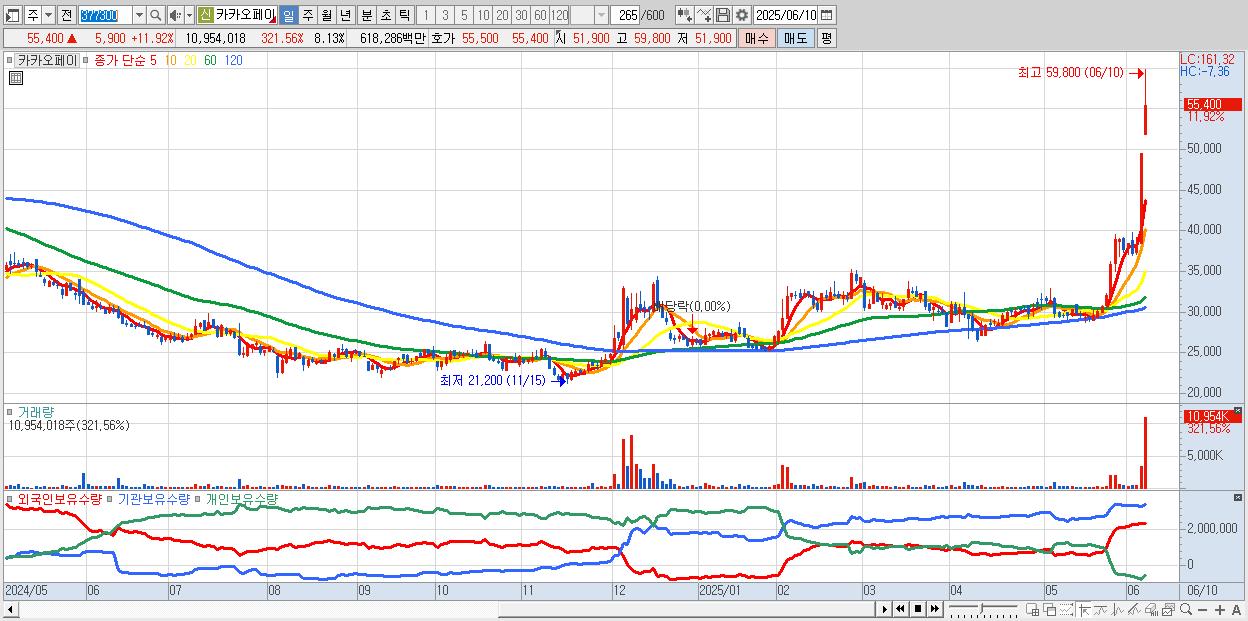
Task: Click the stock code input field 377300
Action: (105, 15)
